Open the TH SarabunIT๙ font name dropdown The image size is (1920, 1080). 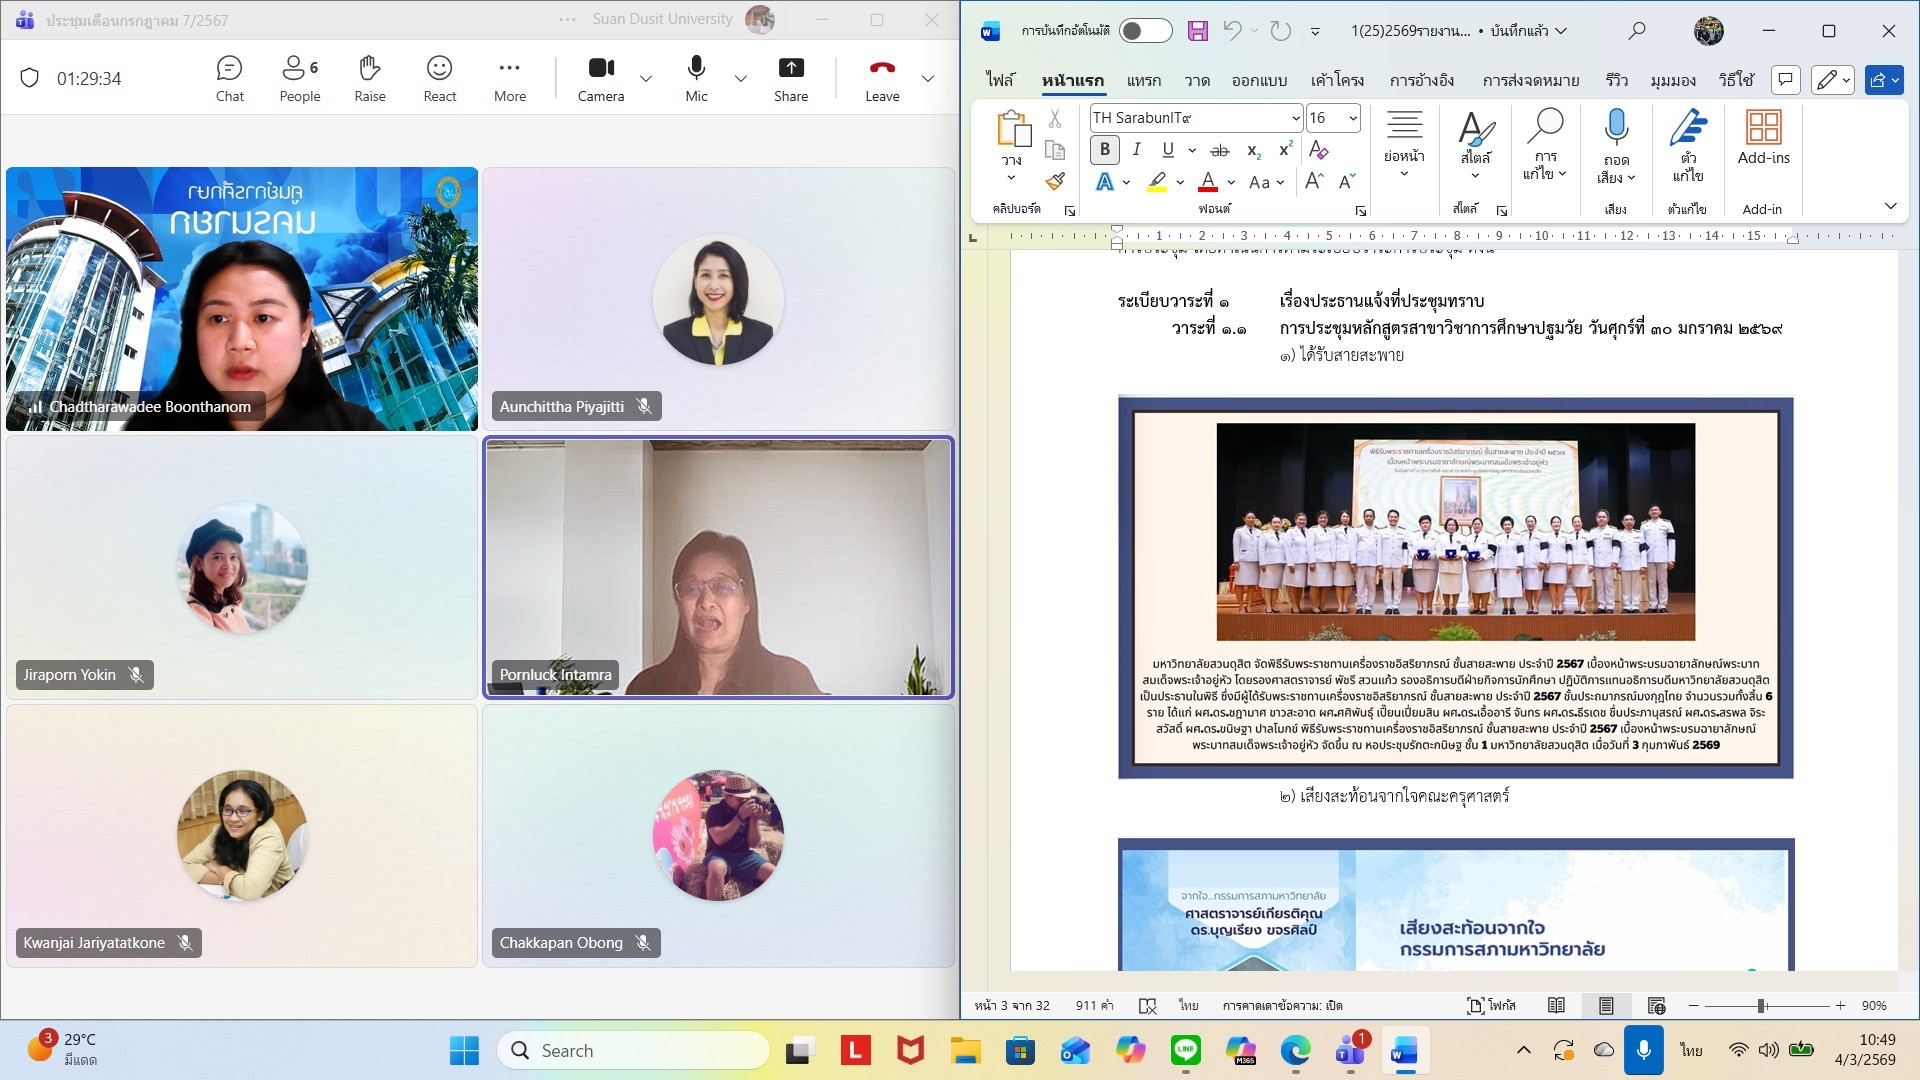click(1295, 118)
